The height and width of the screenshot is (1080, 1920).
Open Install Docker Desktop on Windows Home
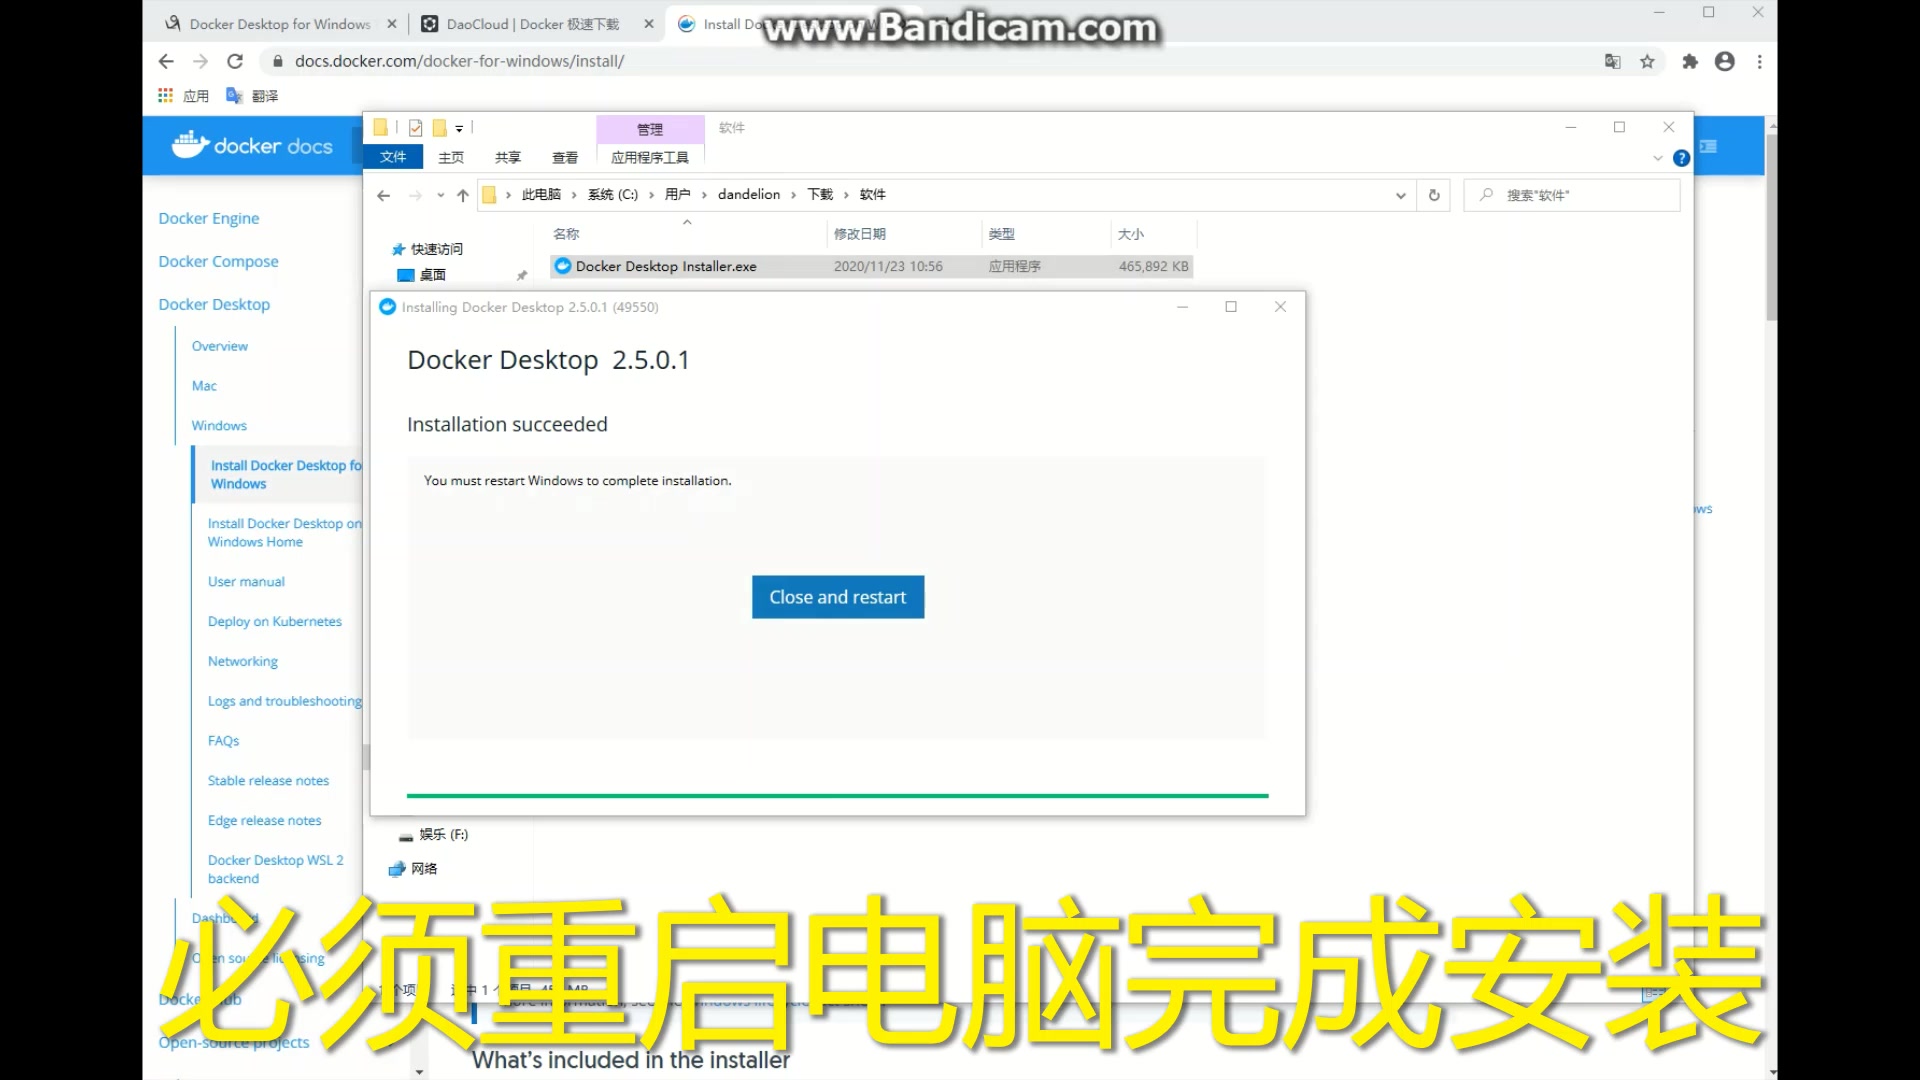[x=284, y=533]
